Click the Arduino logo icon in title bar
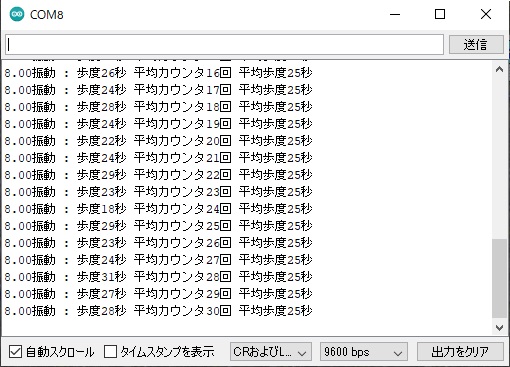This screenshot has width=510, height=367. tap(17, 14)
